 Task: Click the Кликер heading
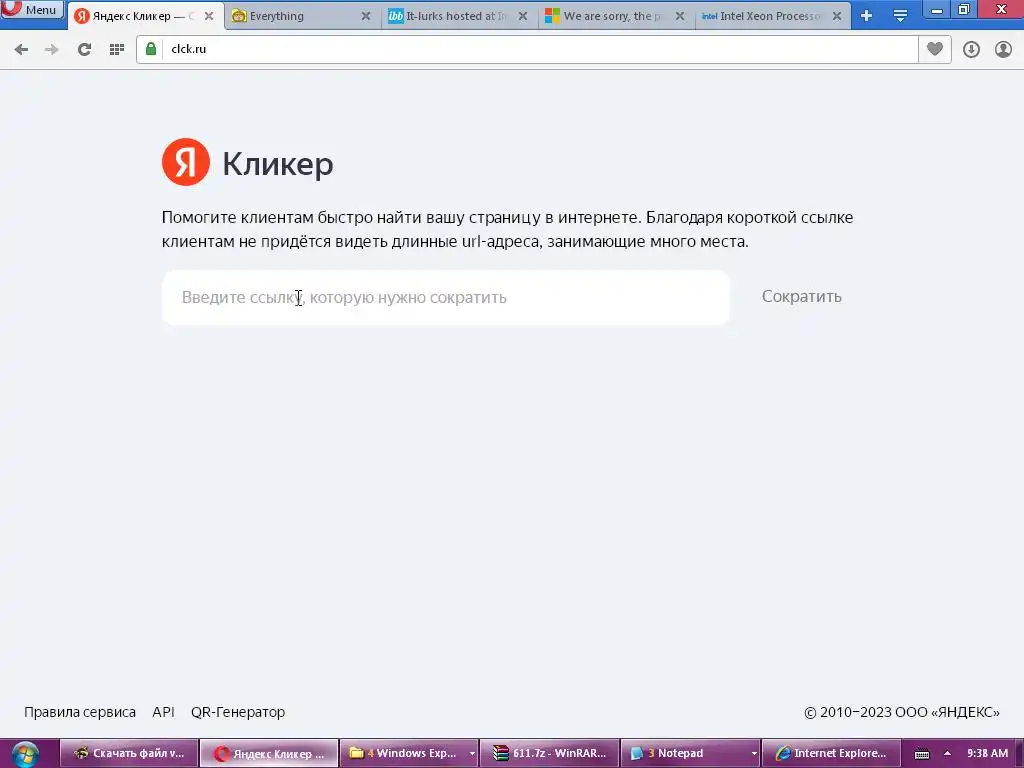click(x=278, y=163)
